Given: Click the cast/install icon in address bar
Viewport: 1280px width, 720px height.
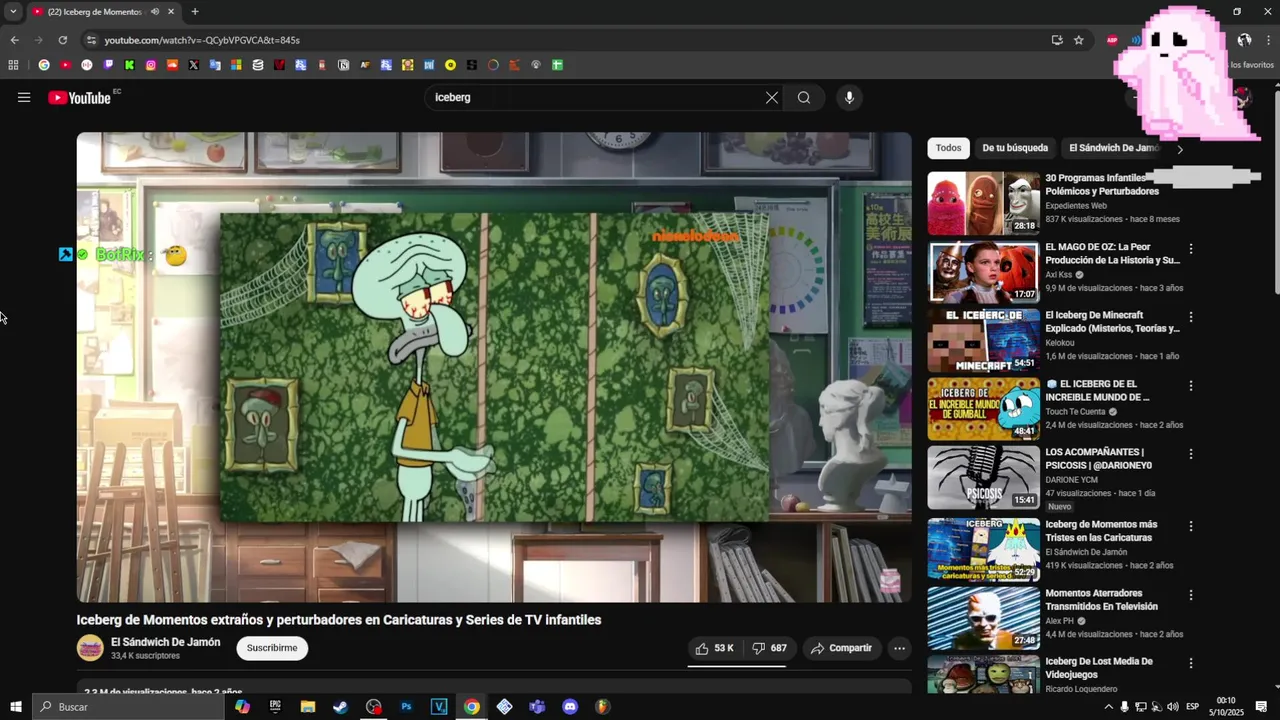Looking at the screenshot, I should pyautogui.click(x=1057, y=40).
